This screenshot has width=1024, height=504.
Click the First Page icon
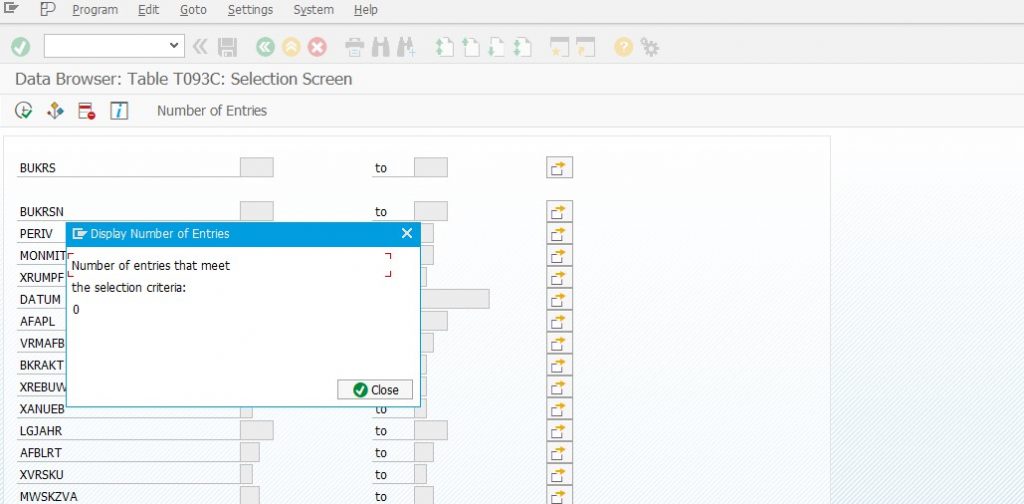click(x=444, y=47)
